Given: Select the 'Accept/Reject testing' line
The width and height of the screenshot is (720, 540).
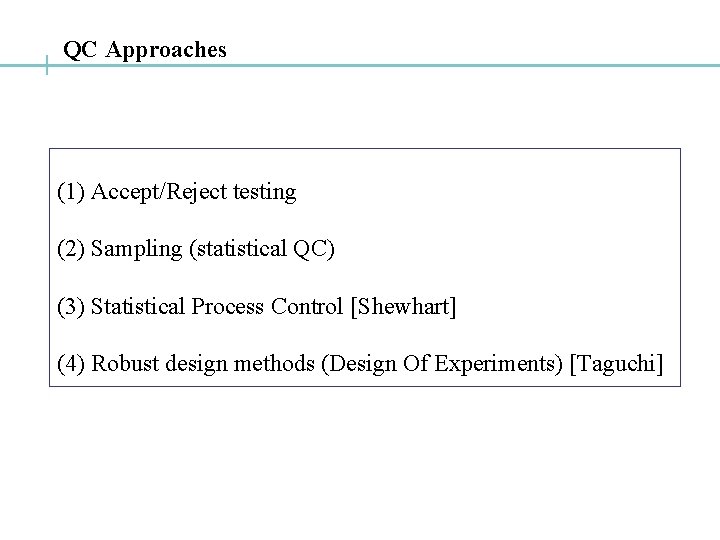Looking at the screenshot, I should click(x=177, y=192).
